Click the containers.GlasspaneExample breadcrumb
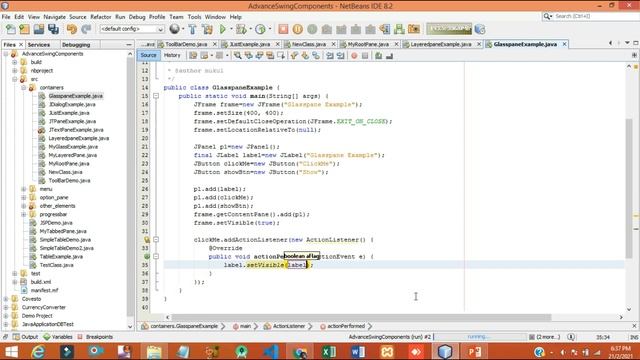 click(x=183, y=326)
